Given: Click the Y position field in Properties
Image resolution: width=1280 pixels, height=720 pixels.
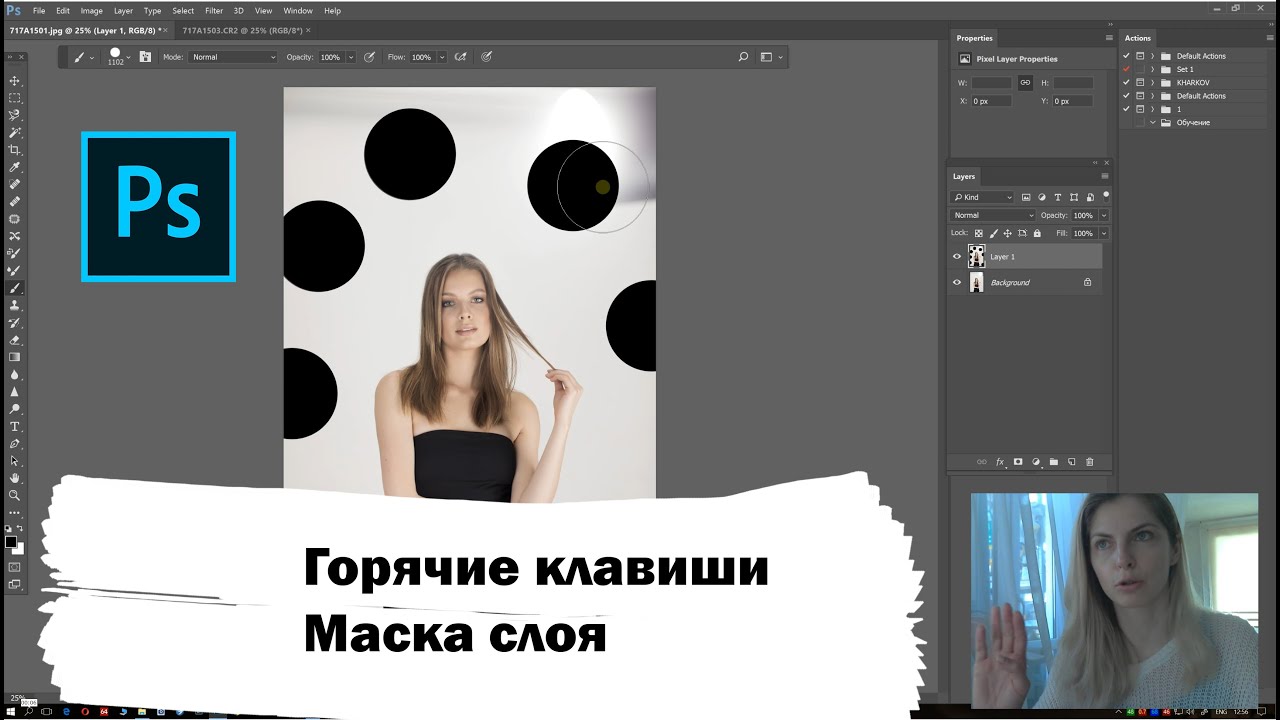Looking at the screenshot, I should point(1074,101).
